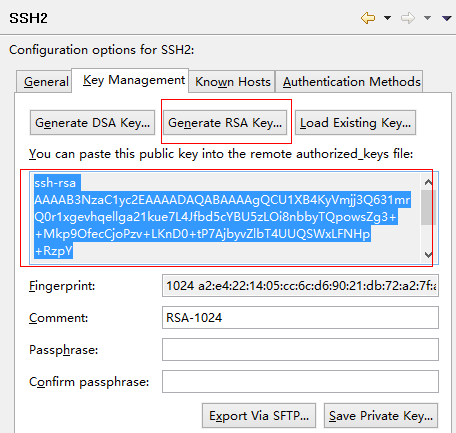Focus the Confirm passphrase input field
This screenshot has width=456, height=433.
coord(300,382)
